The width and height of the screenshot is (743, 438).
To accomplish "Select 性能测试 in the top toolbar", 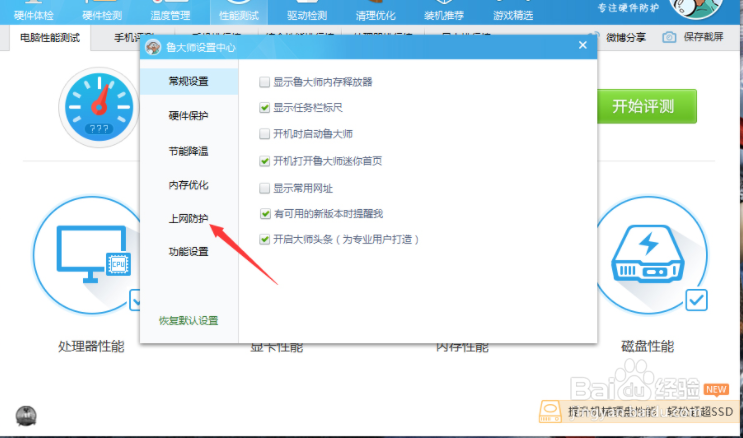I will click(x=239, y=12).
